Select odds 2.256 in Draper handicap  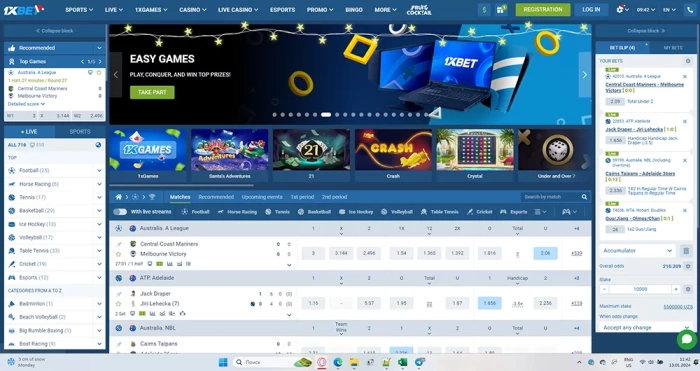[x=545, y=303]
